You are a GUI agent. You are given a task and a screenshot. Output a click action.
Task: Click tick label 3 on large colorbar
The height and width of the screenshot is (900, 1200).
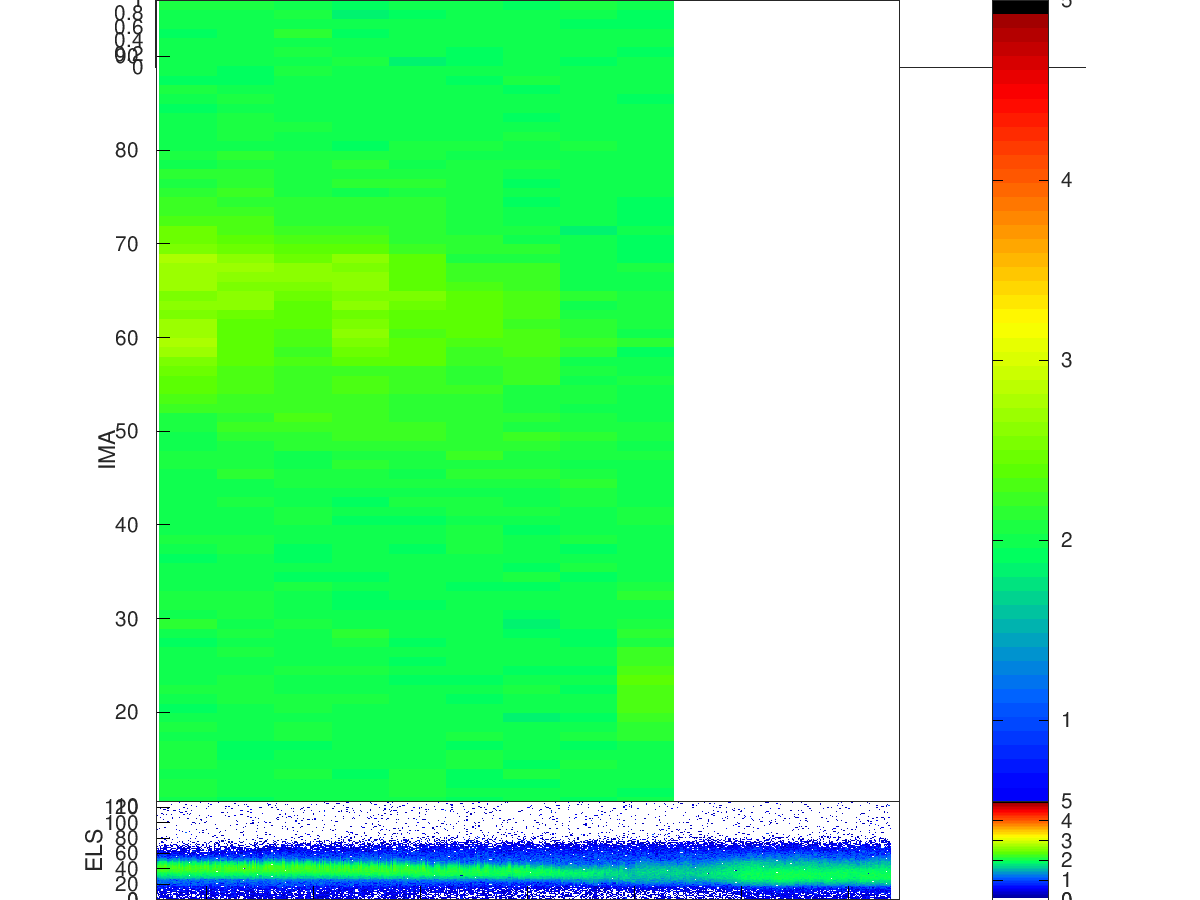(1067, 360)
